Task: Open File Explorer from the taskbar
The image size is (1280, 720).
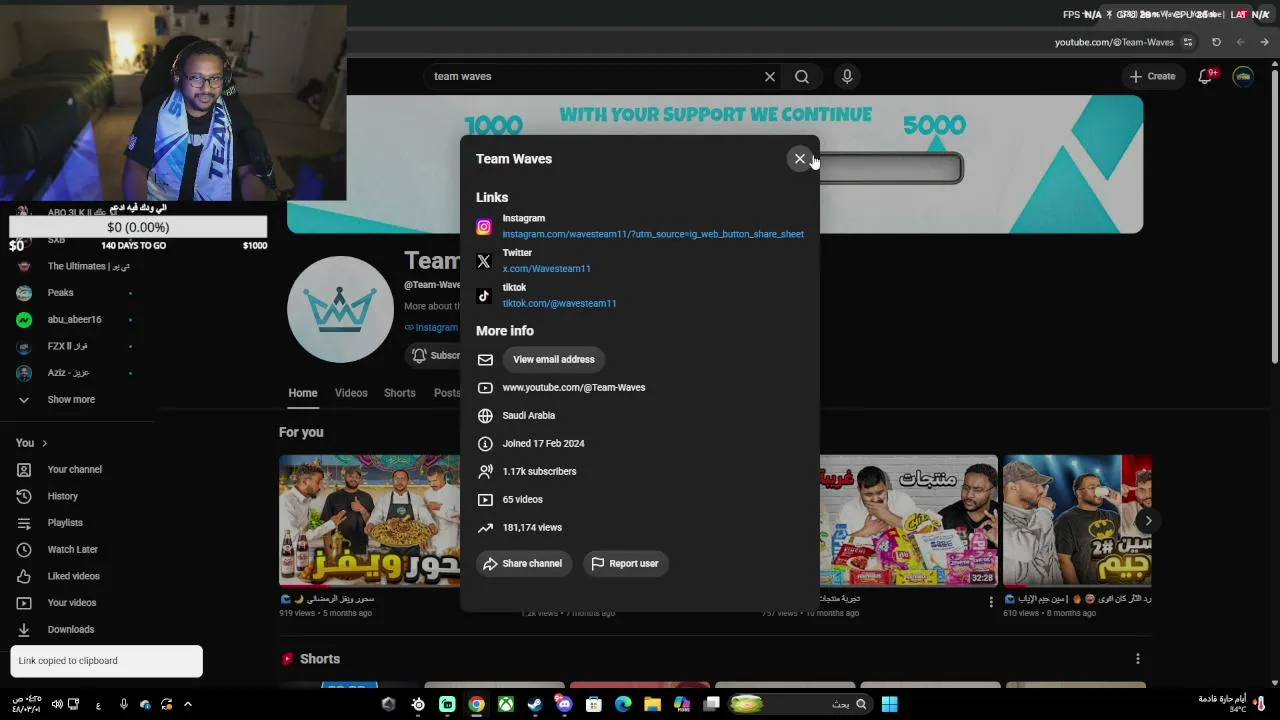Action: click(652, 704)
